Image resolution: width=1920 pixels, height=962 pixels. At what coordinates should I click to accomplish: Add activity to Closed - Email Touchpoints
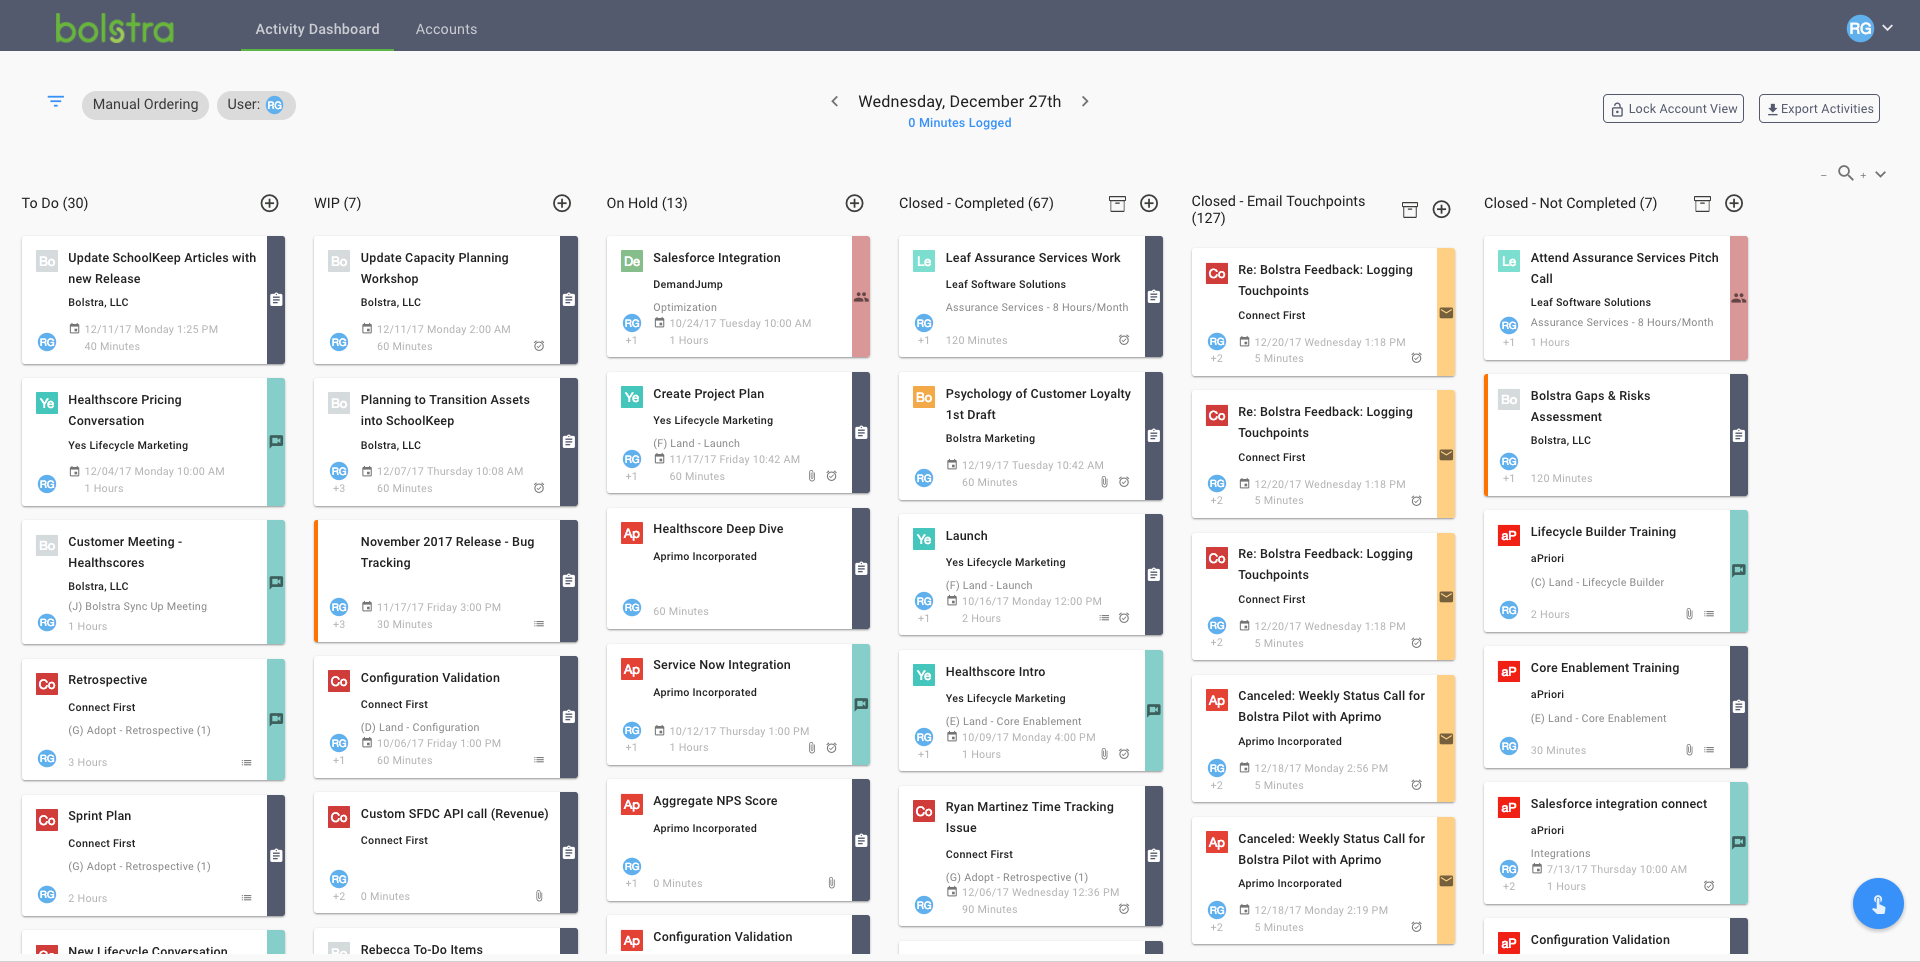(x=1441, y=209)
